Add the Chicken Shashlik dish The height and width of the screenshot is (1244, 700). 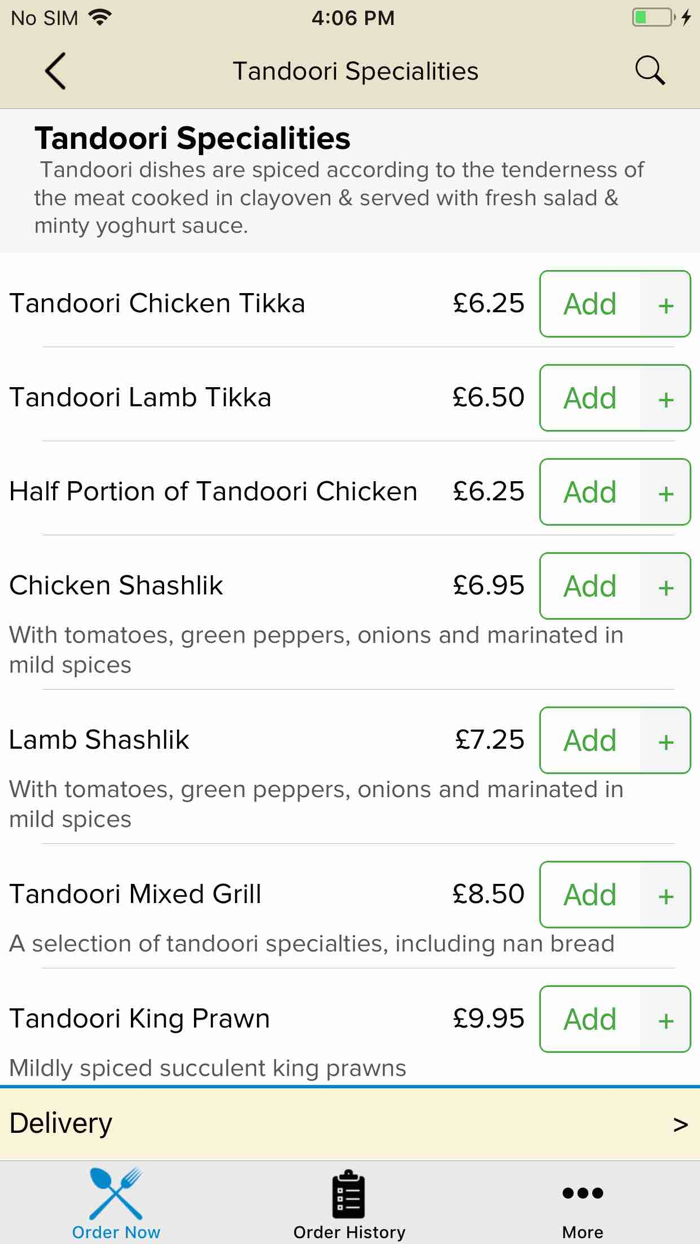[x=590, y=586]
